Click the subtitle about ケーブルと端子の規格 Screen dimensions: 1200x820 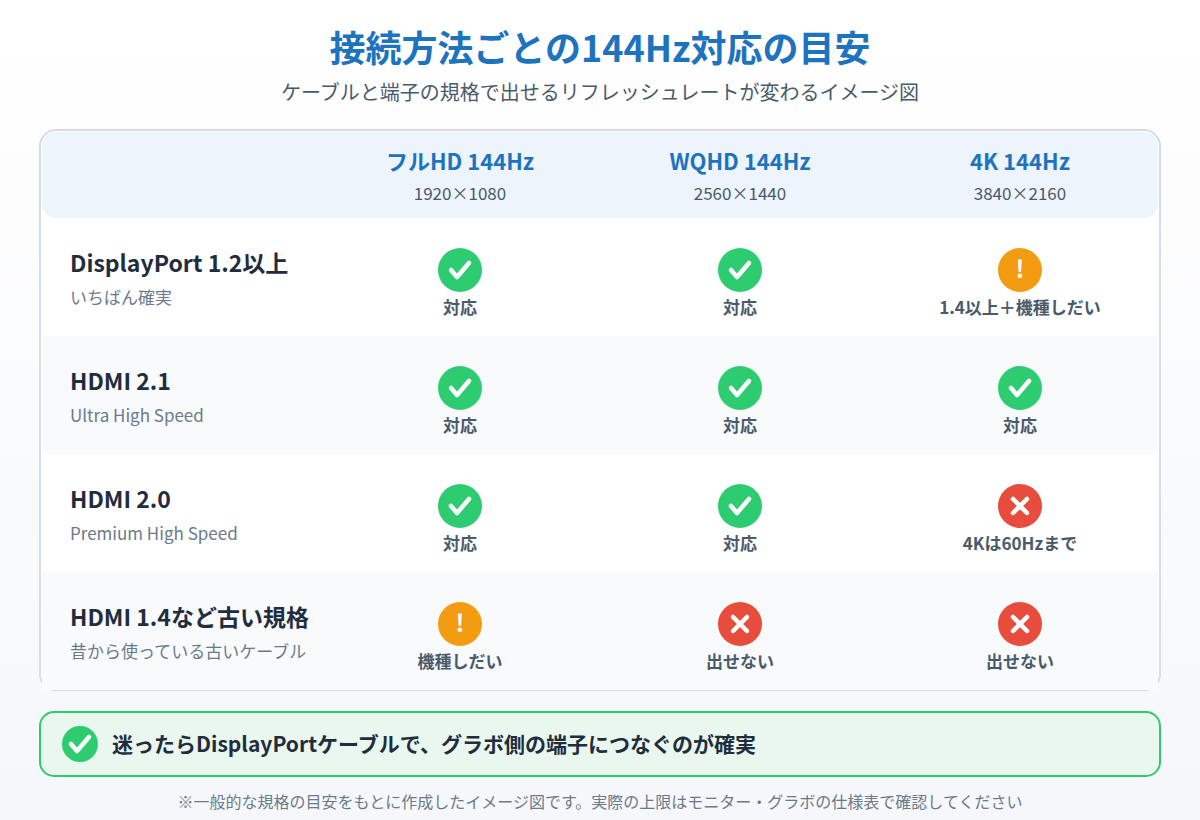click(600, 93)
